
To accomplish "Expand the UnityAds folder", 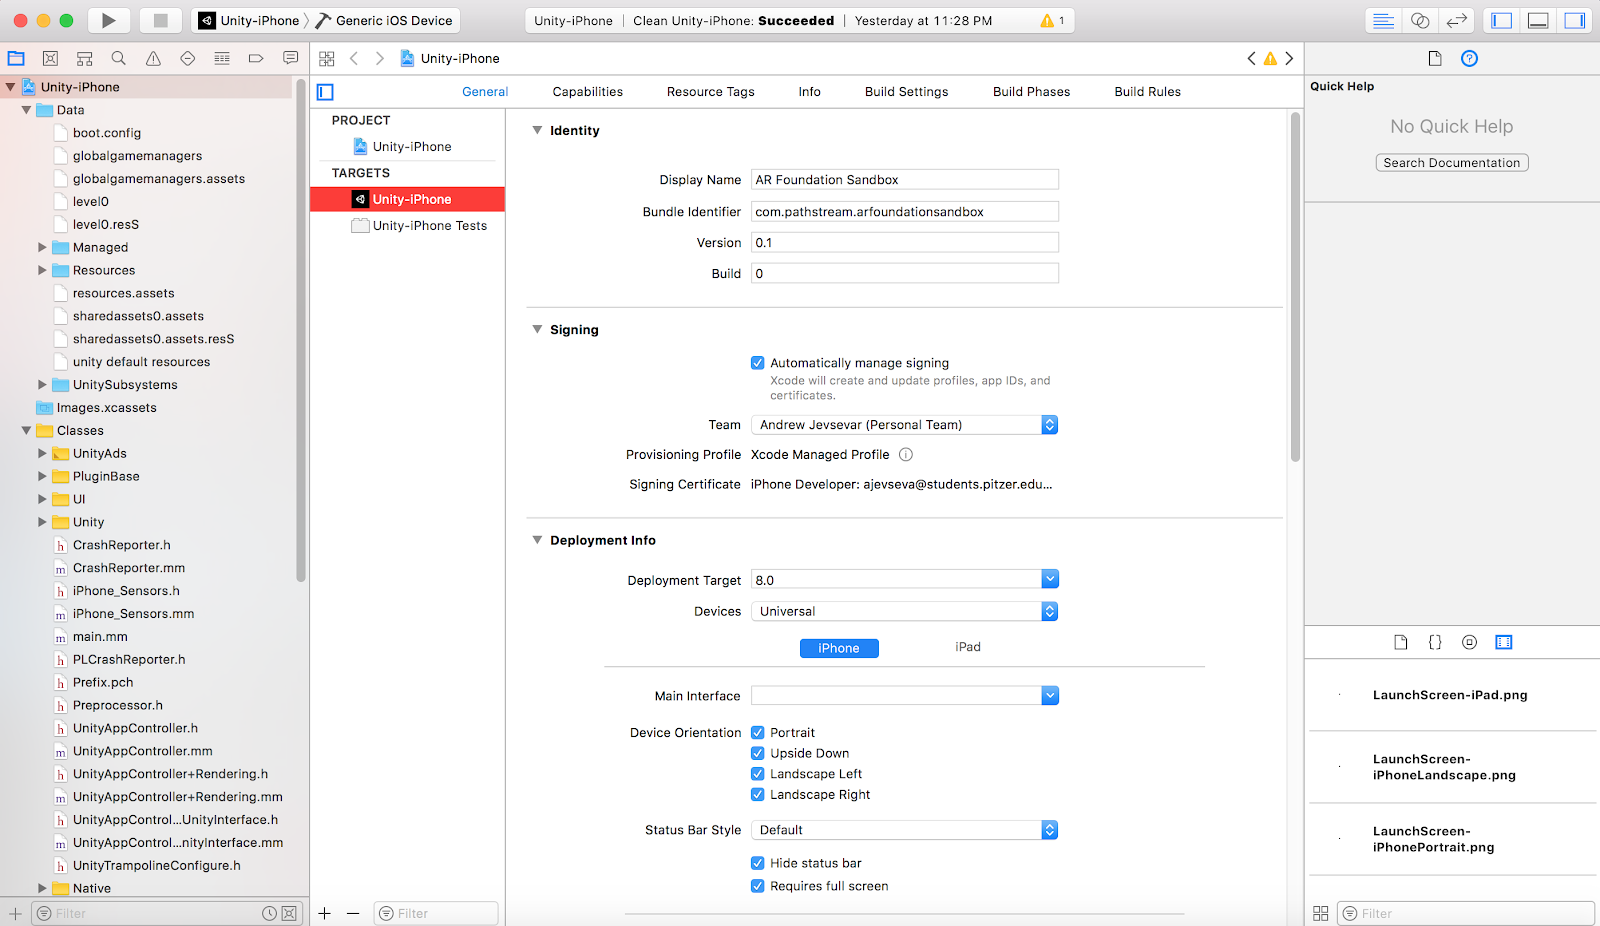I will coord(42,453).
